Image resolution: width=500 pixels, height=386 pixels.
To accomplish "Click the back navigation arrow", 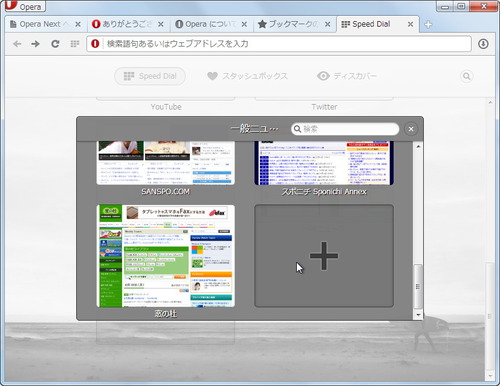I will point(17,44).
